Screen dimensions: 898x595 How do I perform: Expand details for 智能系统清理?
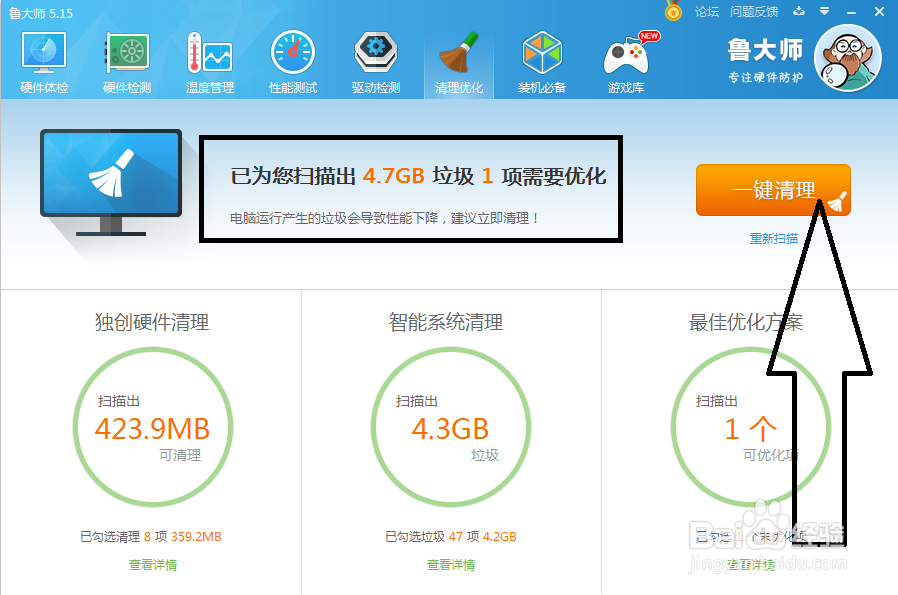coord(451,564)
